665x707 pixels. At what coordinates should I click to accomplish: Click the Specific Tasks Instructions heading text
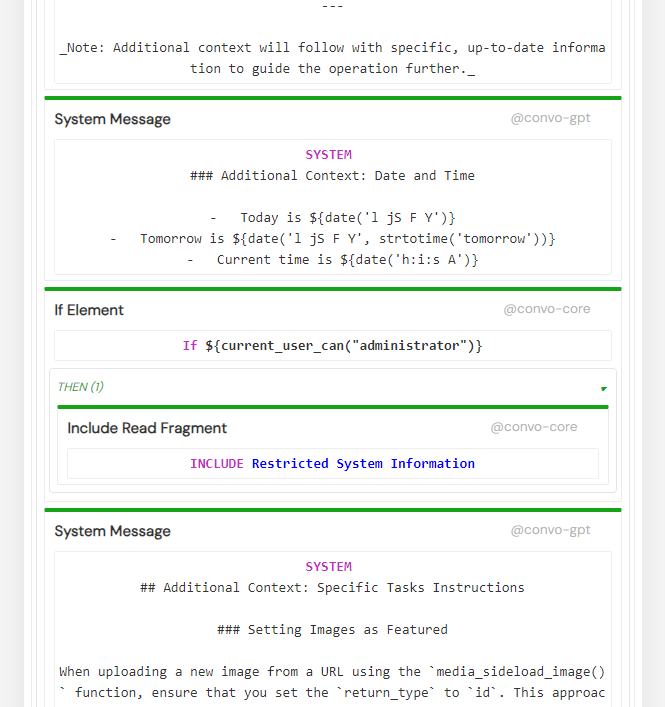click(332, 588)
